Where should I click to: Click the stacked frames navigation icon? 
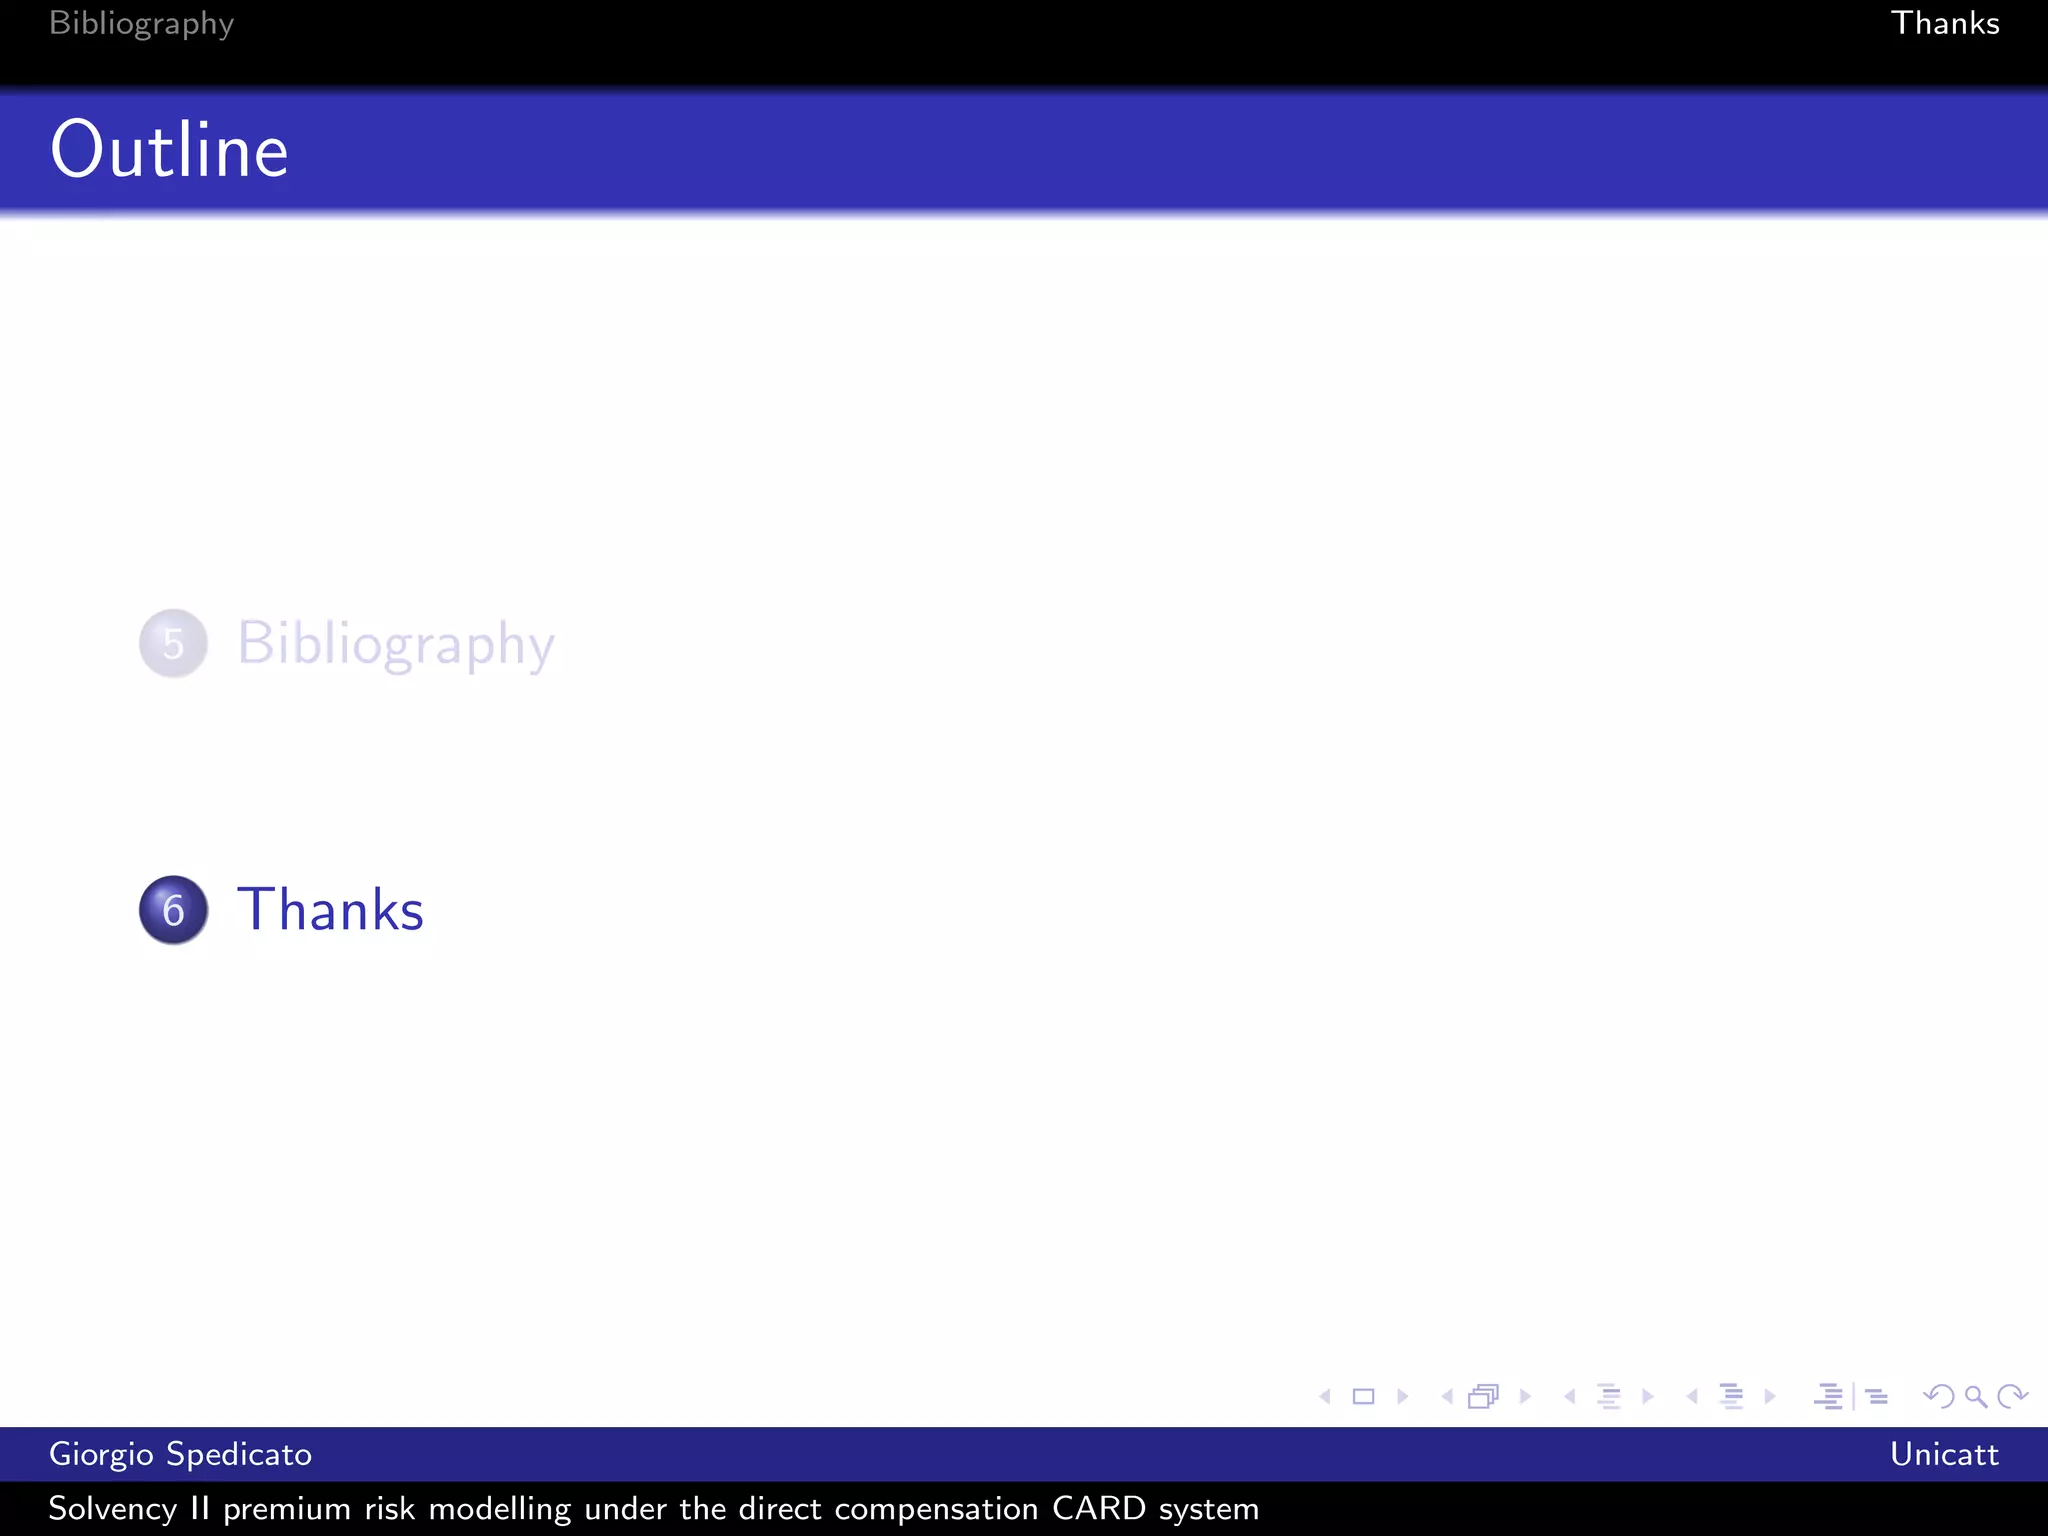[x=1484, y=1396]
